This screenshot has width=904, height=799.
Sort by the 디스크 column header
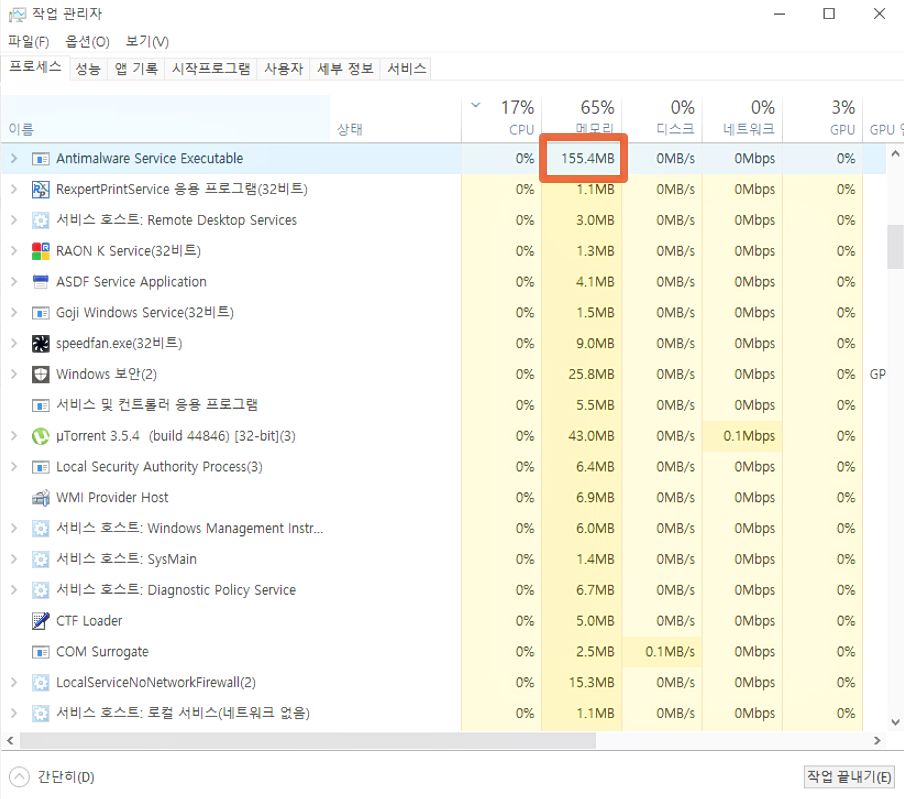click(x=662, y=118)
